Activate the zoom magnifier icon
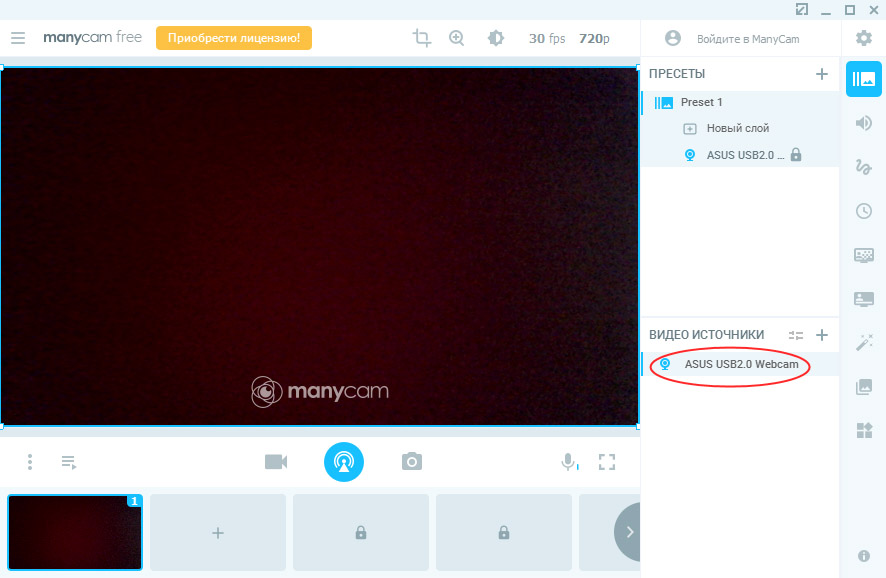This screenshot has width=886, height=578. click(x=457, y=38)
